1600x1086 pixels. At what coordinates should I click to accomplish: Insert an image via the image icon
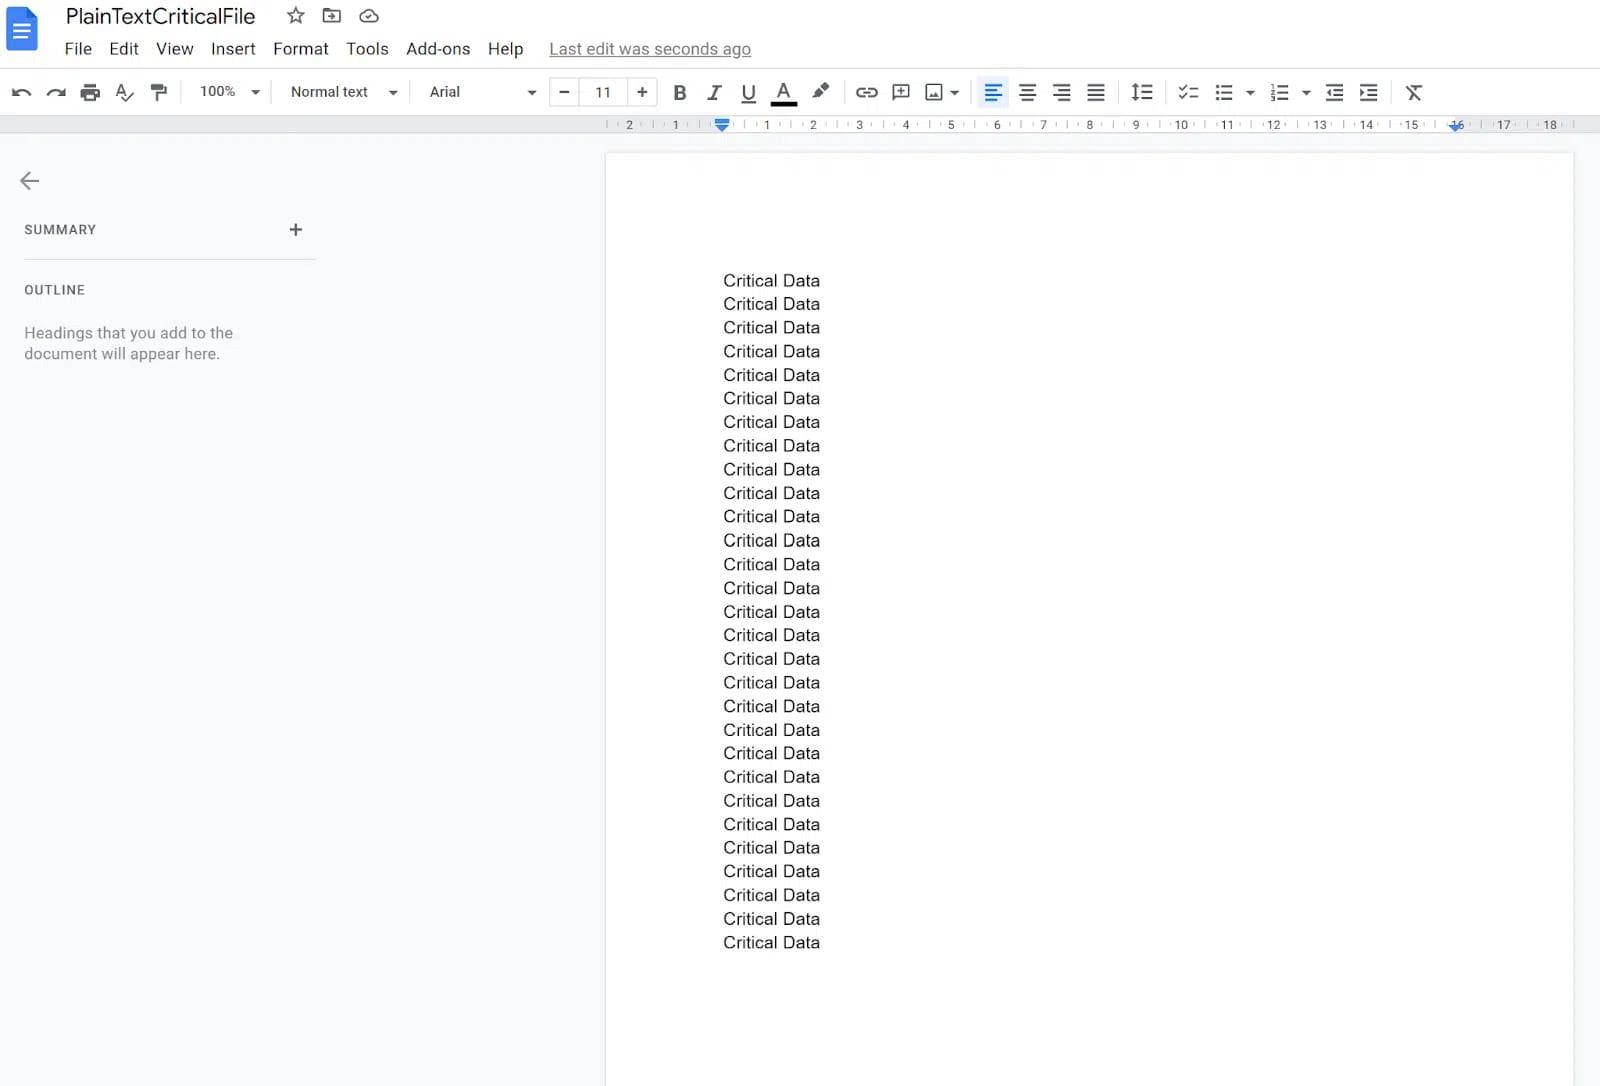[x=934, y=92]
